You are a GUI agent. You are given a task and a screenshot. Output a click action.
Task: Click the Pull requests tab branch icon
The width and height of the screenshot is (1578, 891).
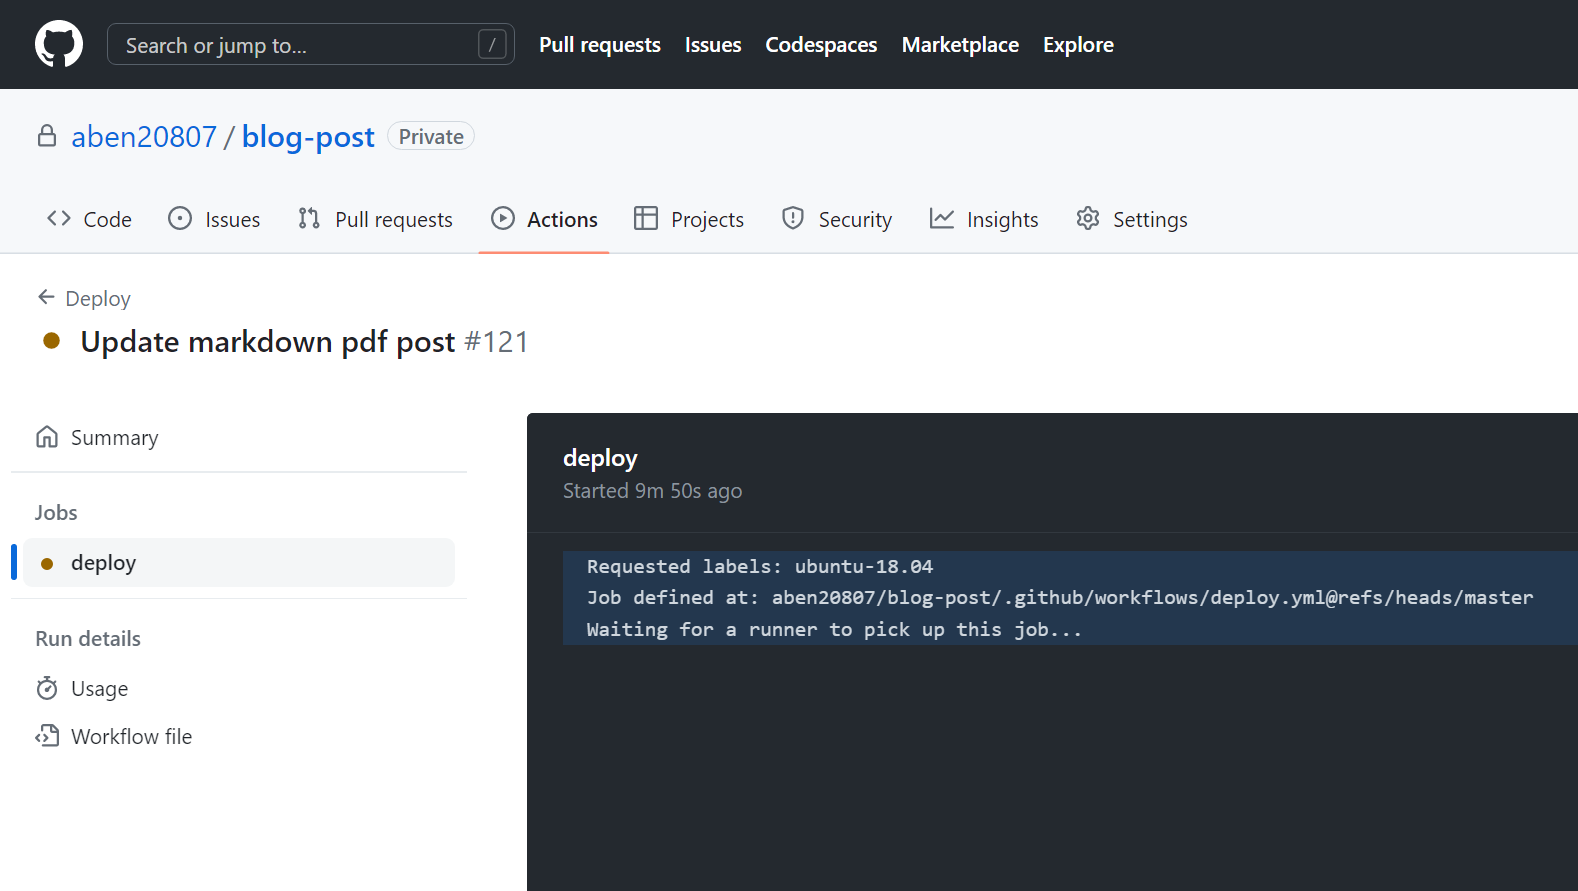[x=309, y=218]
